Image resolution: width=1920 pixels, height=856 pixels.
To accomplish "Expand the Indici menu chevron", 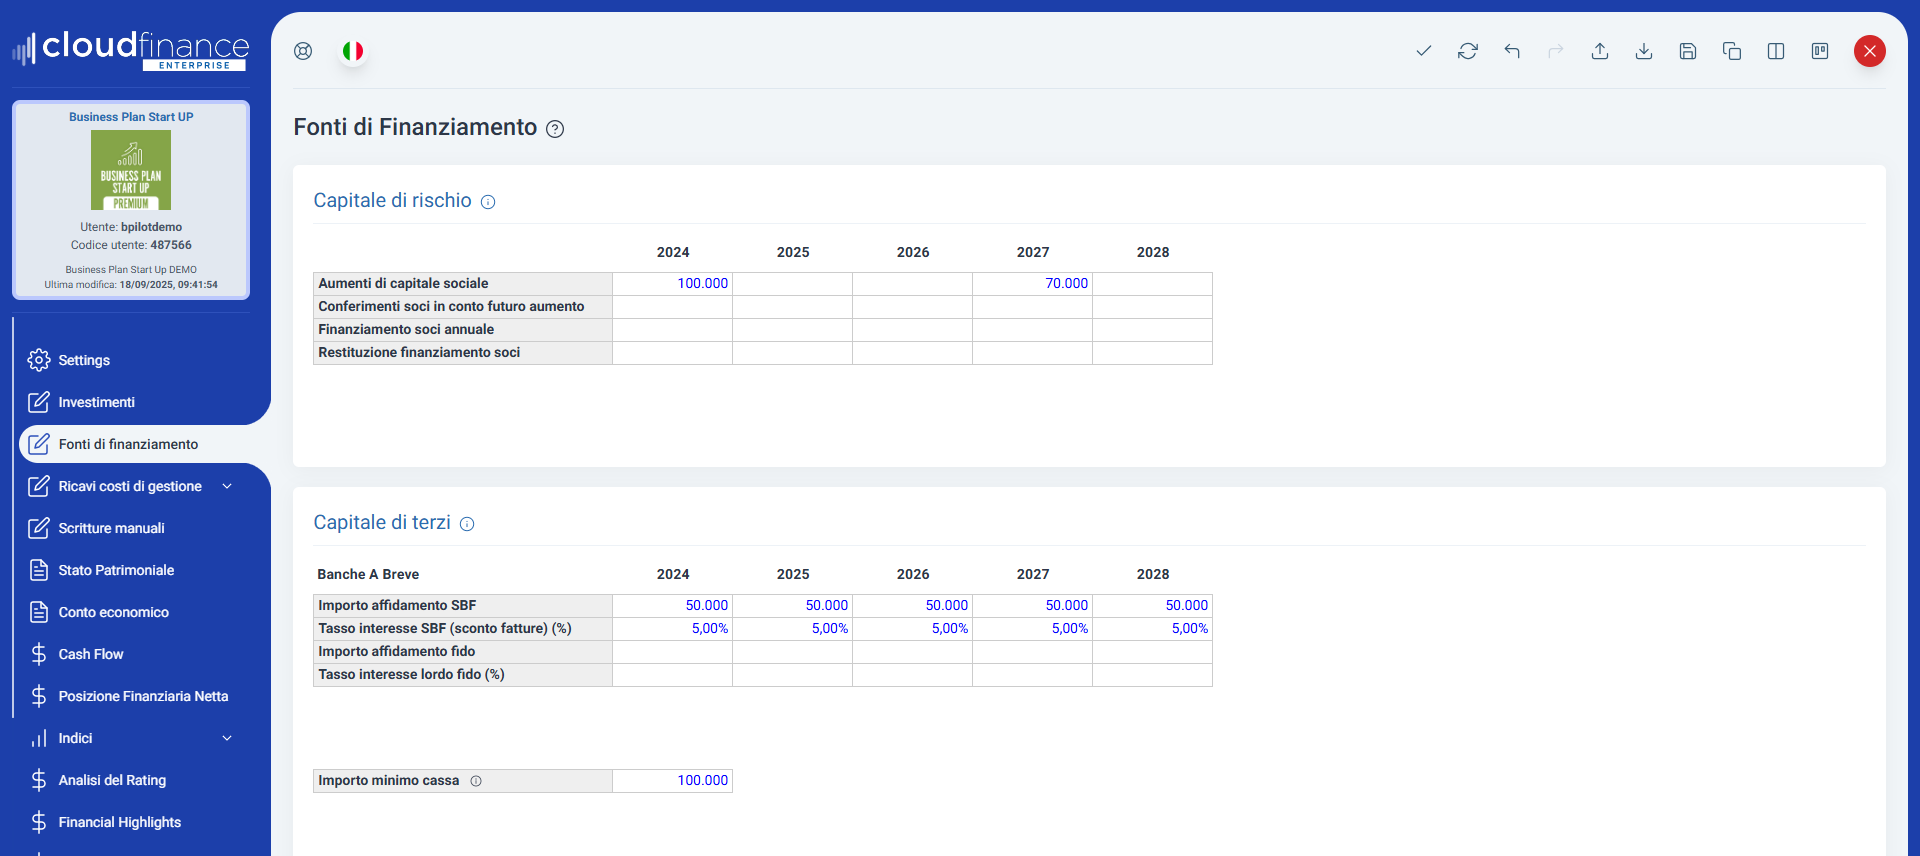I will (x=227, y=738).
